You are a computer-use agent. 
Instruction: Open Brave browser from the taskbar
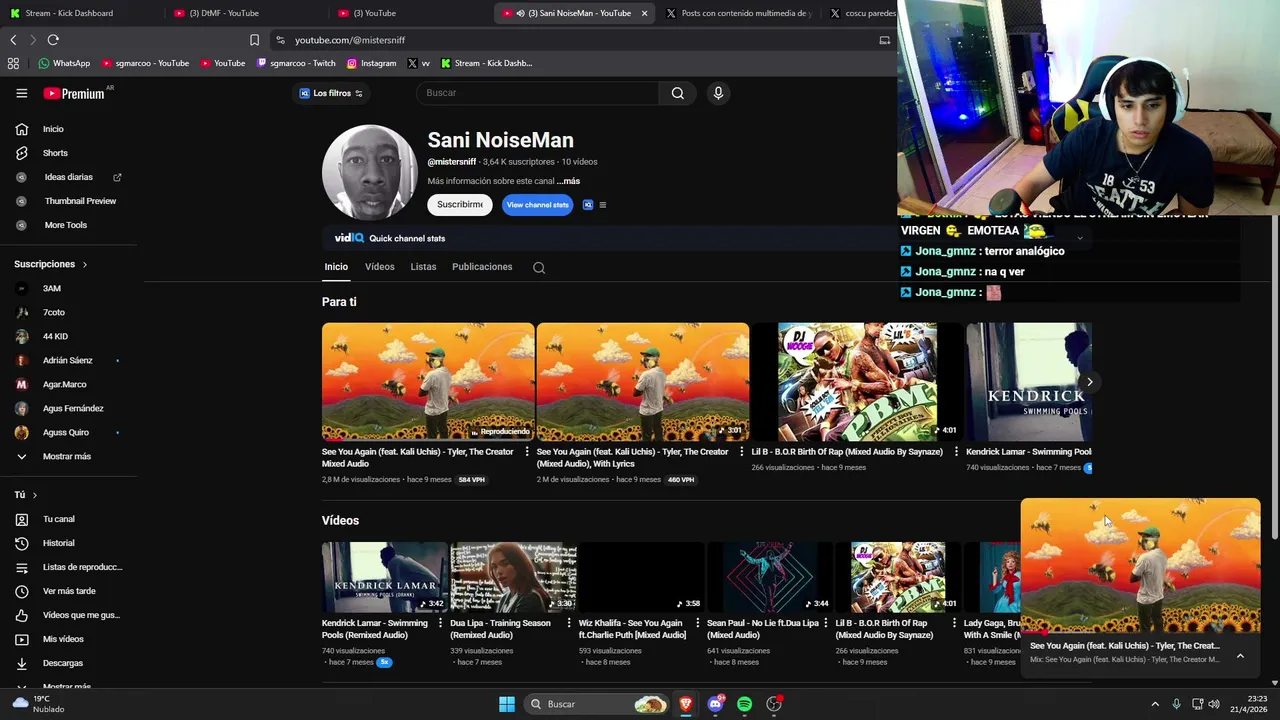coord(686,704)
